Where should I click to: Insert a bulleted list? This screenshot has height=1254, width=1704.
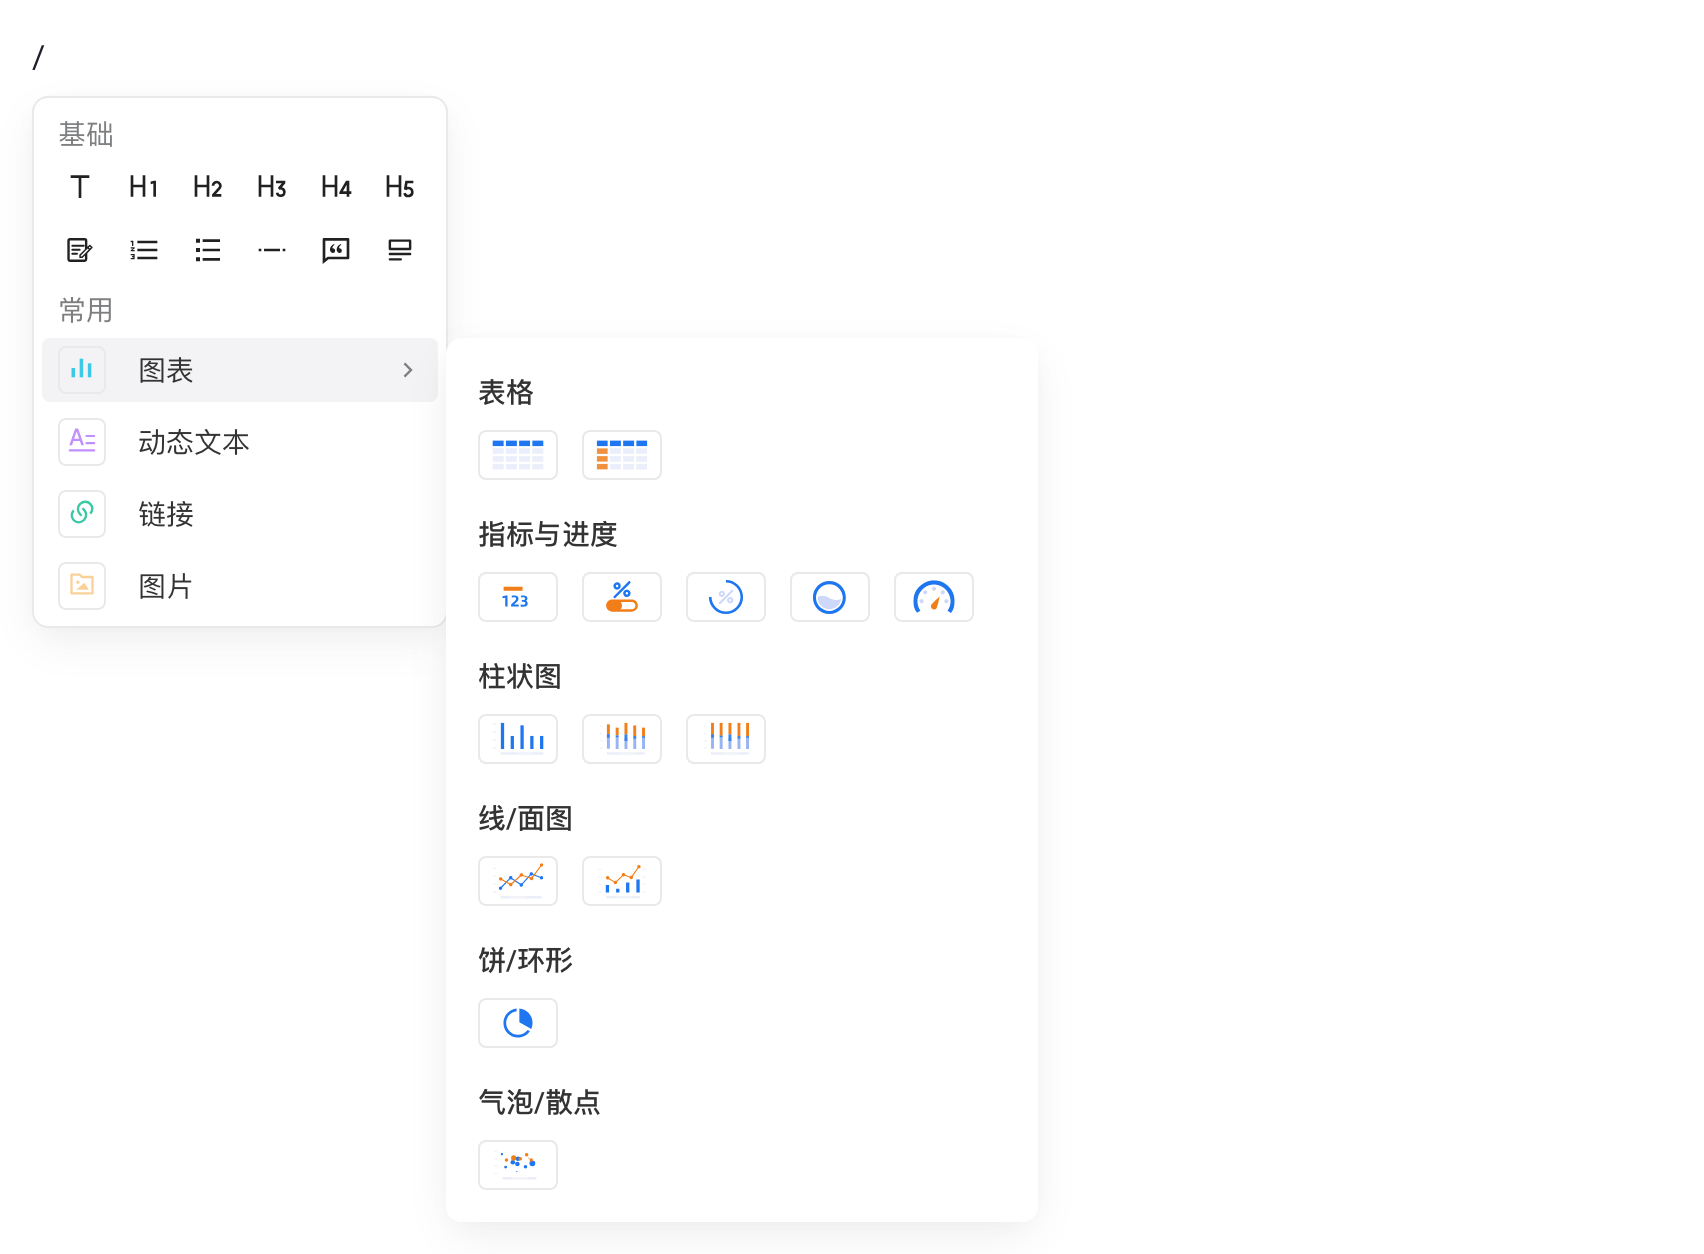208,250
